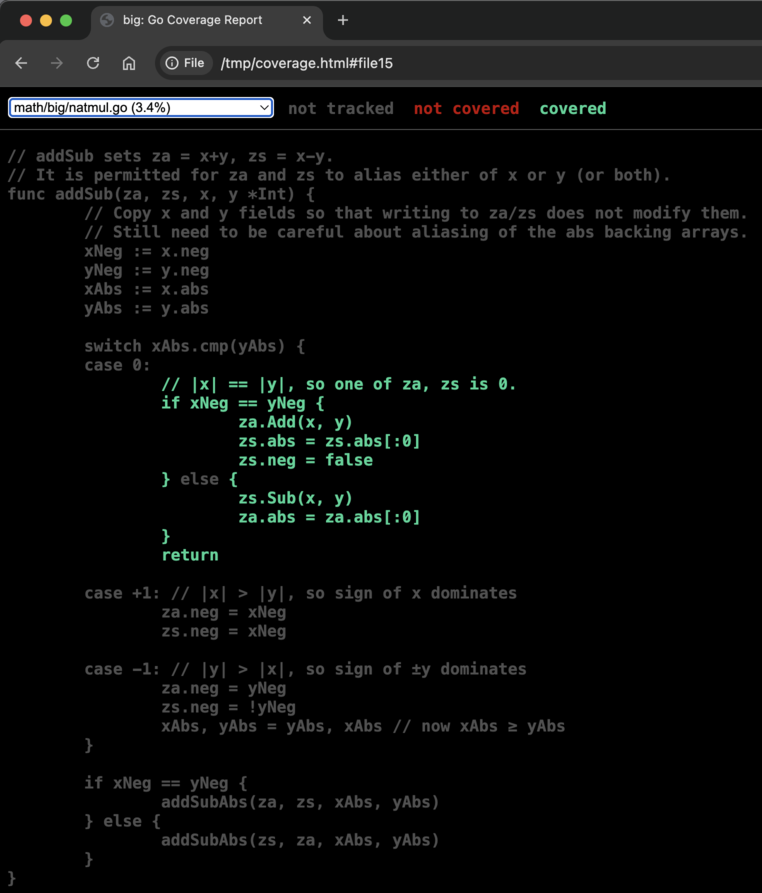
Task: Click the dropdown chevron of file selector
Action: point(264,108)
